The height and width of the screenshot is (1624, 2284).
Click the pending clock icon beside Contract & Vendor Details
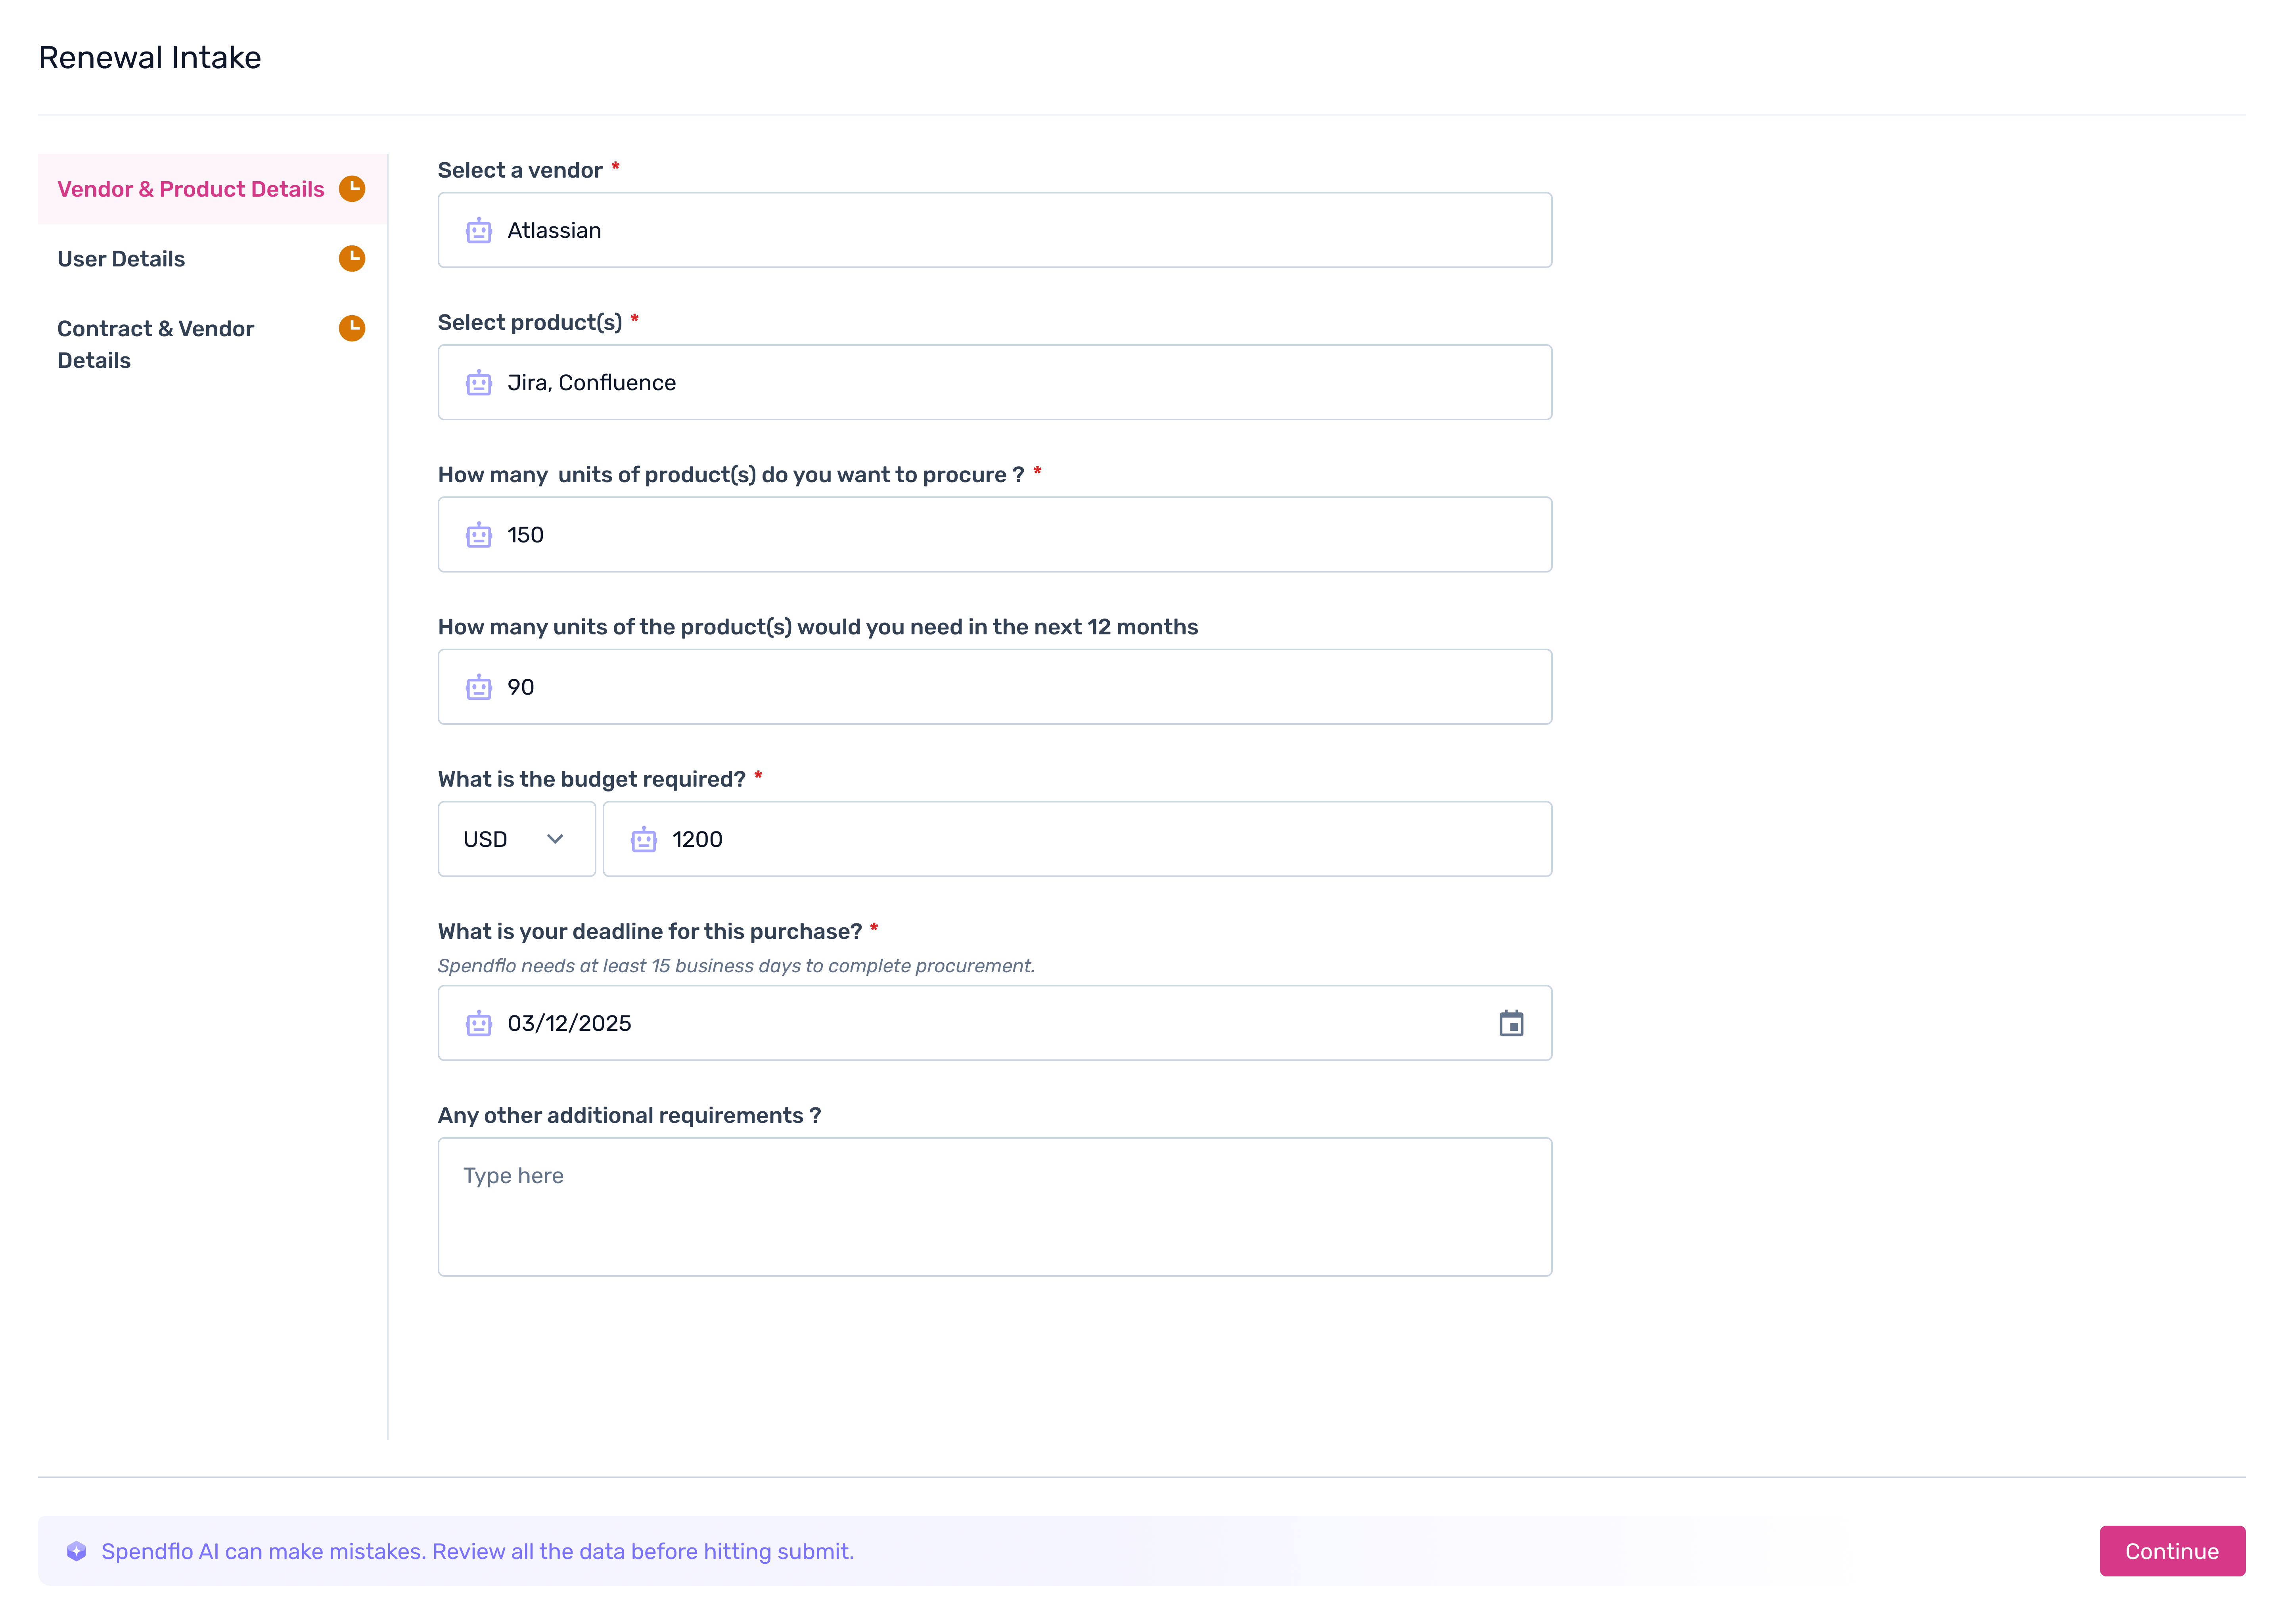pyautogui.click(x=352, y=328)
